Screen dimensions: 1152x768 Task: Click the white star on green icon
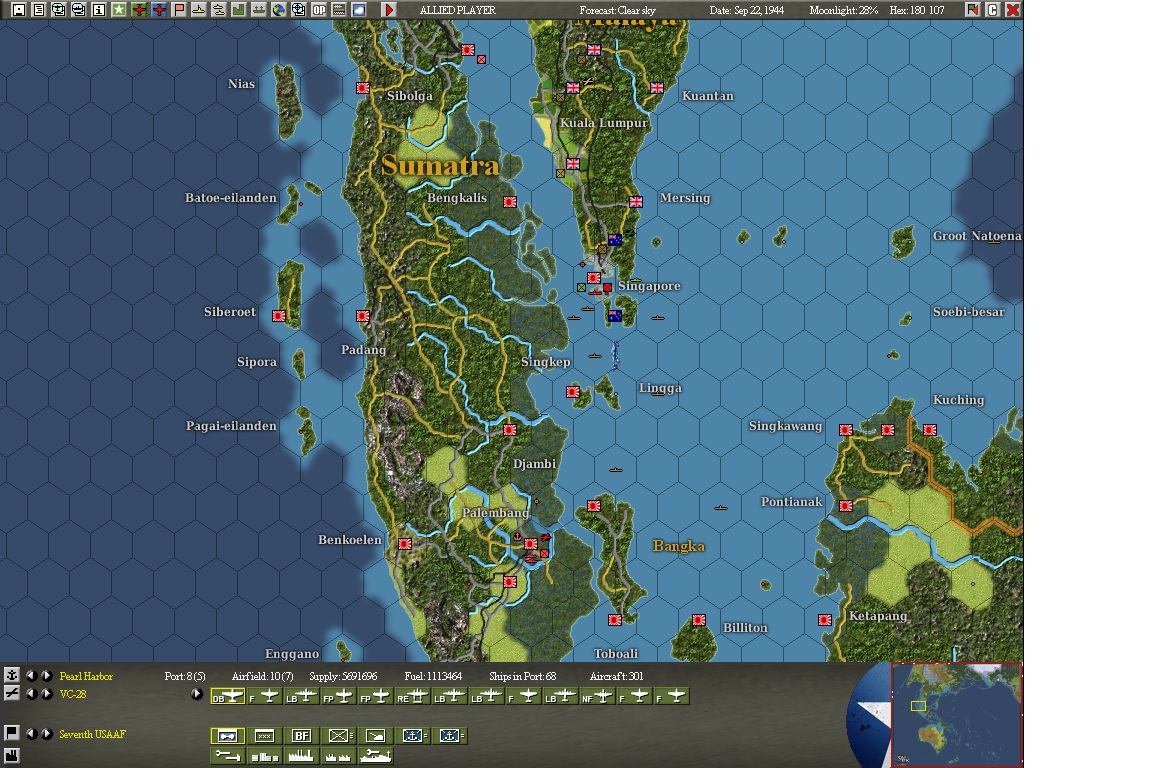tap(118, 10)
